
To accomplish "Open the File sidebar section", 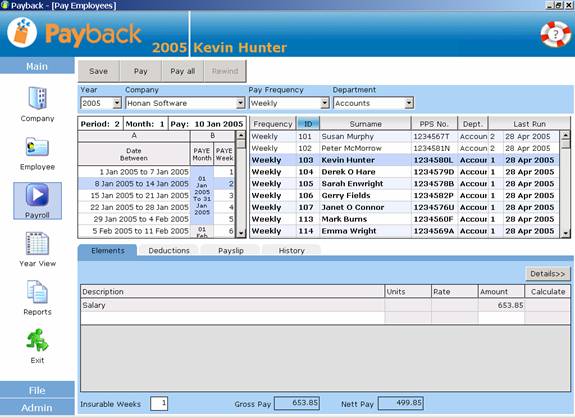I will (x=37, y=390).
